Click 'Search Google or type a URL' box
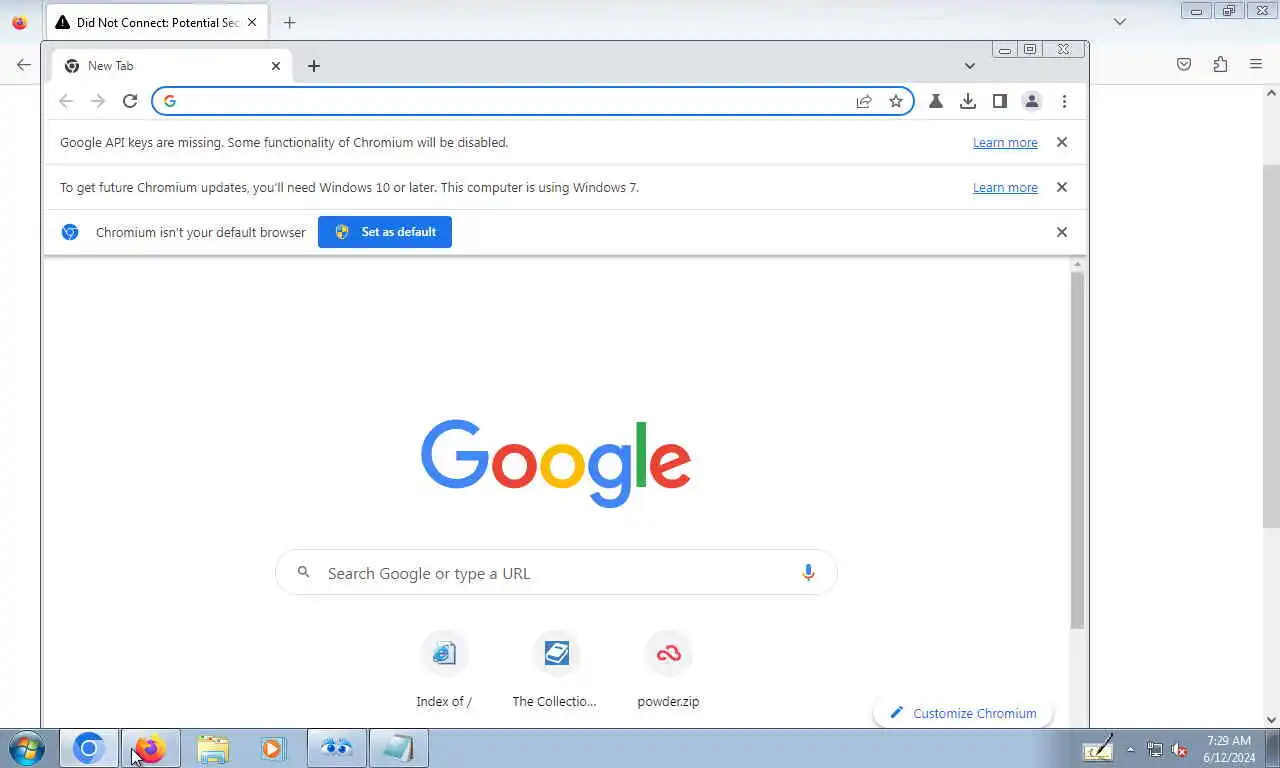 click(556, 573)
